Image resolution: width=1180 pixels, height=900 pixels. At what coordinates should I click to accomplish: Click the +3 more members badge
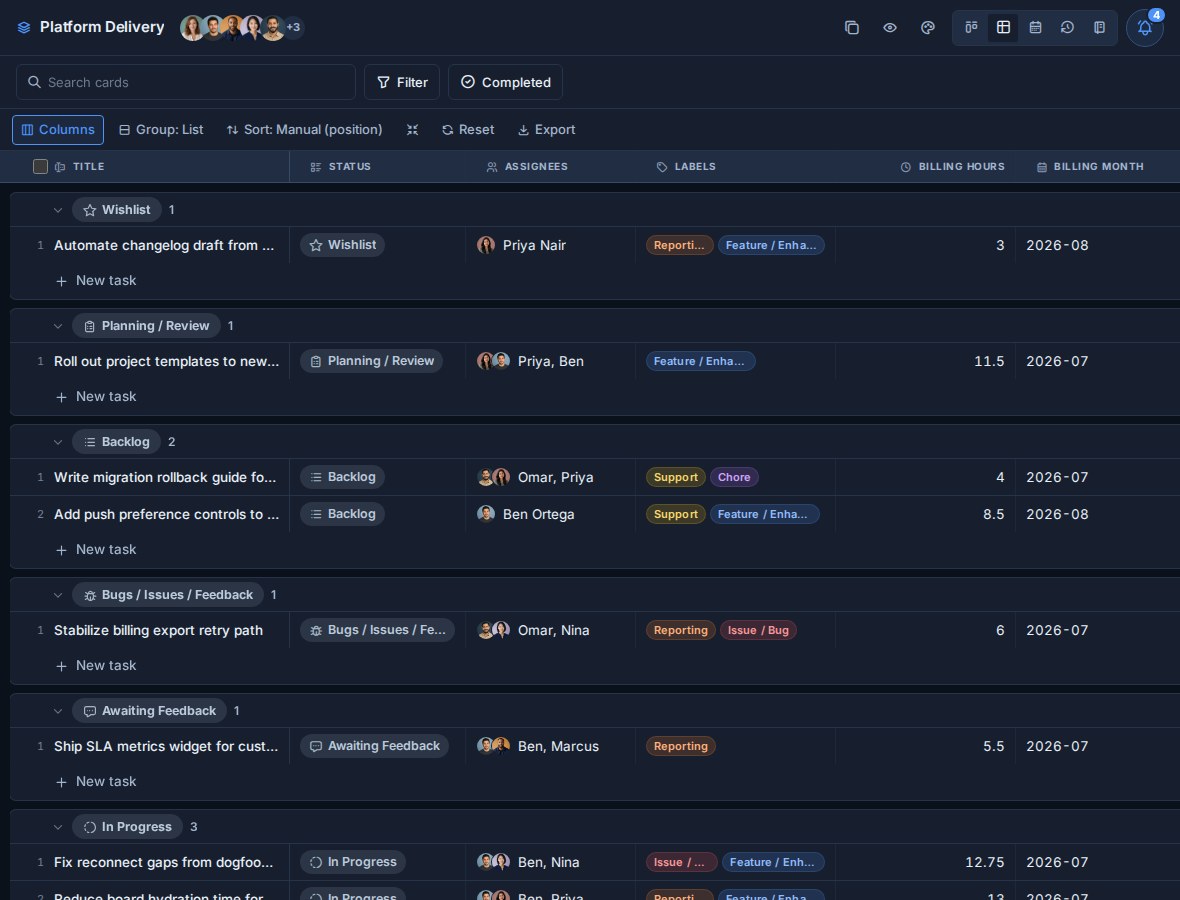pyautogui.click(x=293, y=28)
